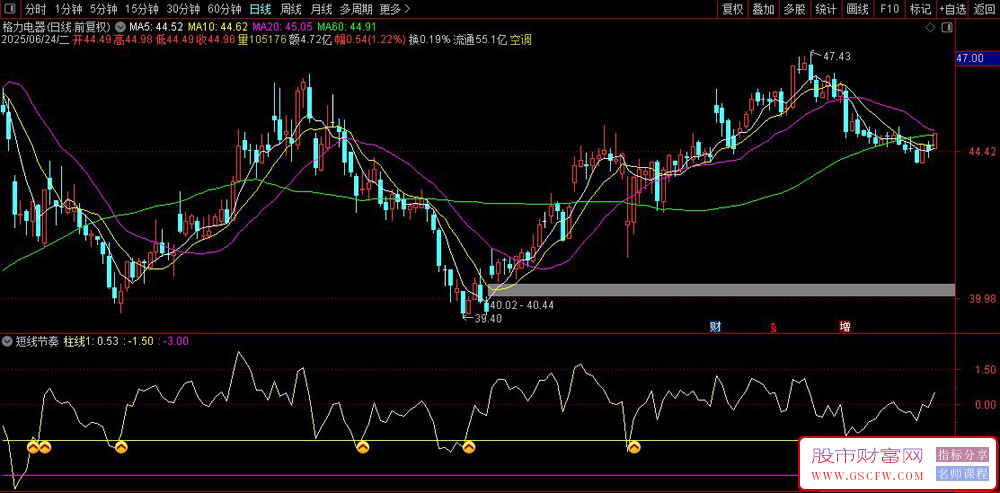This screenshot has height=493, width=1000.
Task: Open dropdown next to 短线节奏 indicator
Action: click(8, 341)
